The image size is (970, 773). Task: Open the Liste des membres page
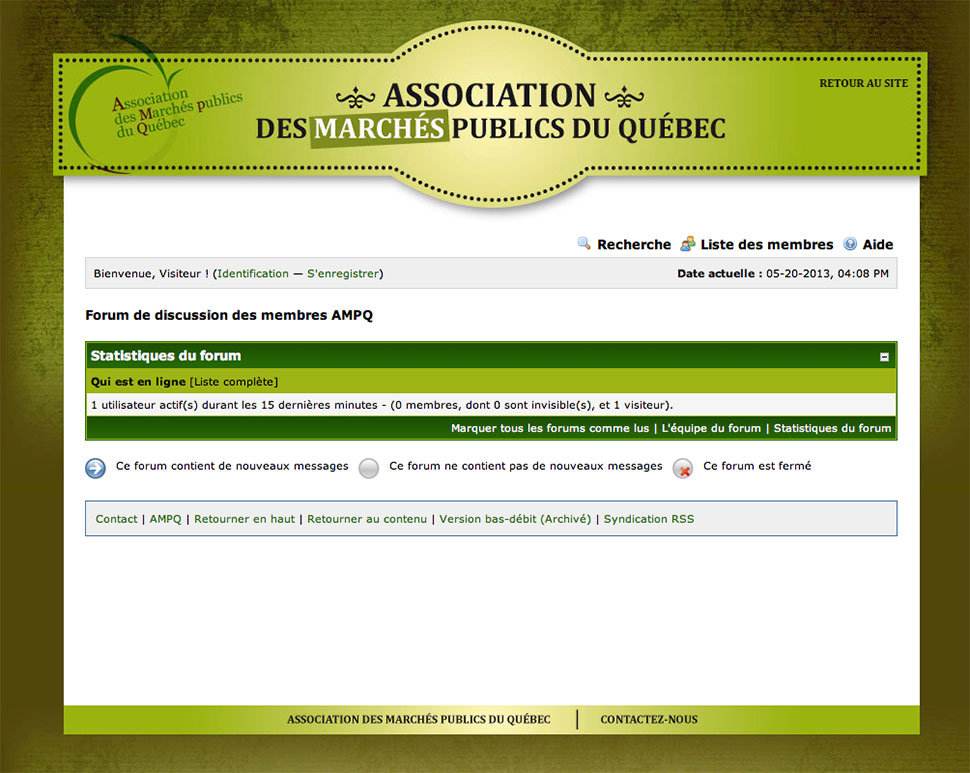click(766, 244)
